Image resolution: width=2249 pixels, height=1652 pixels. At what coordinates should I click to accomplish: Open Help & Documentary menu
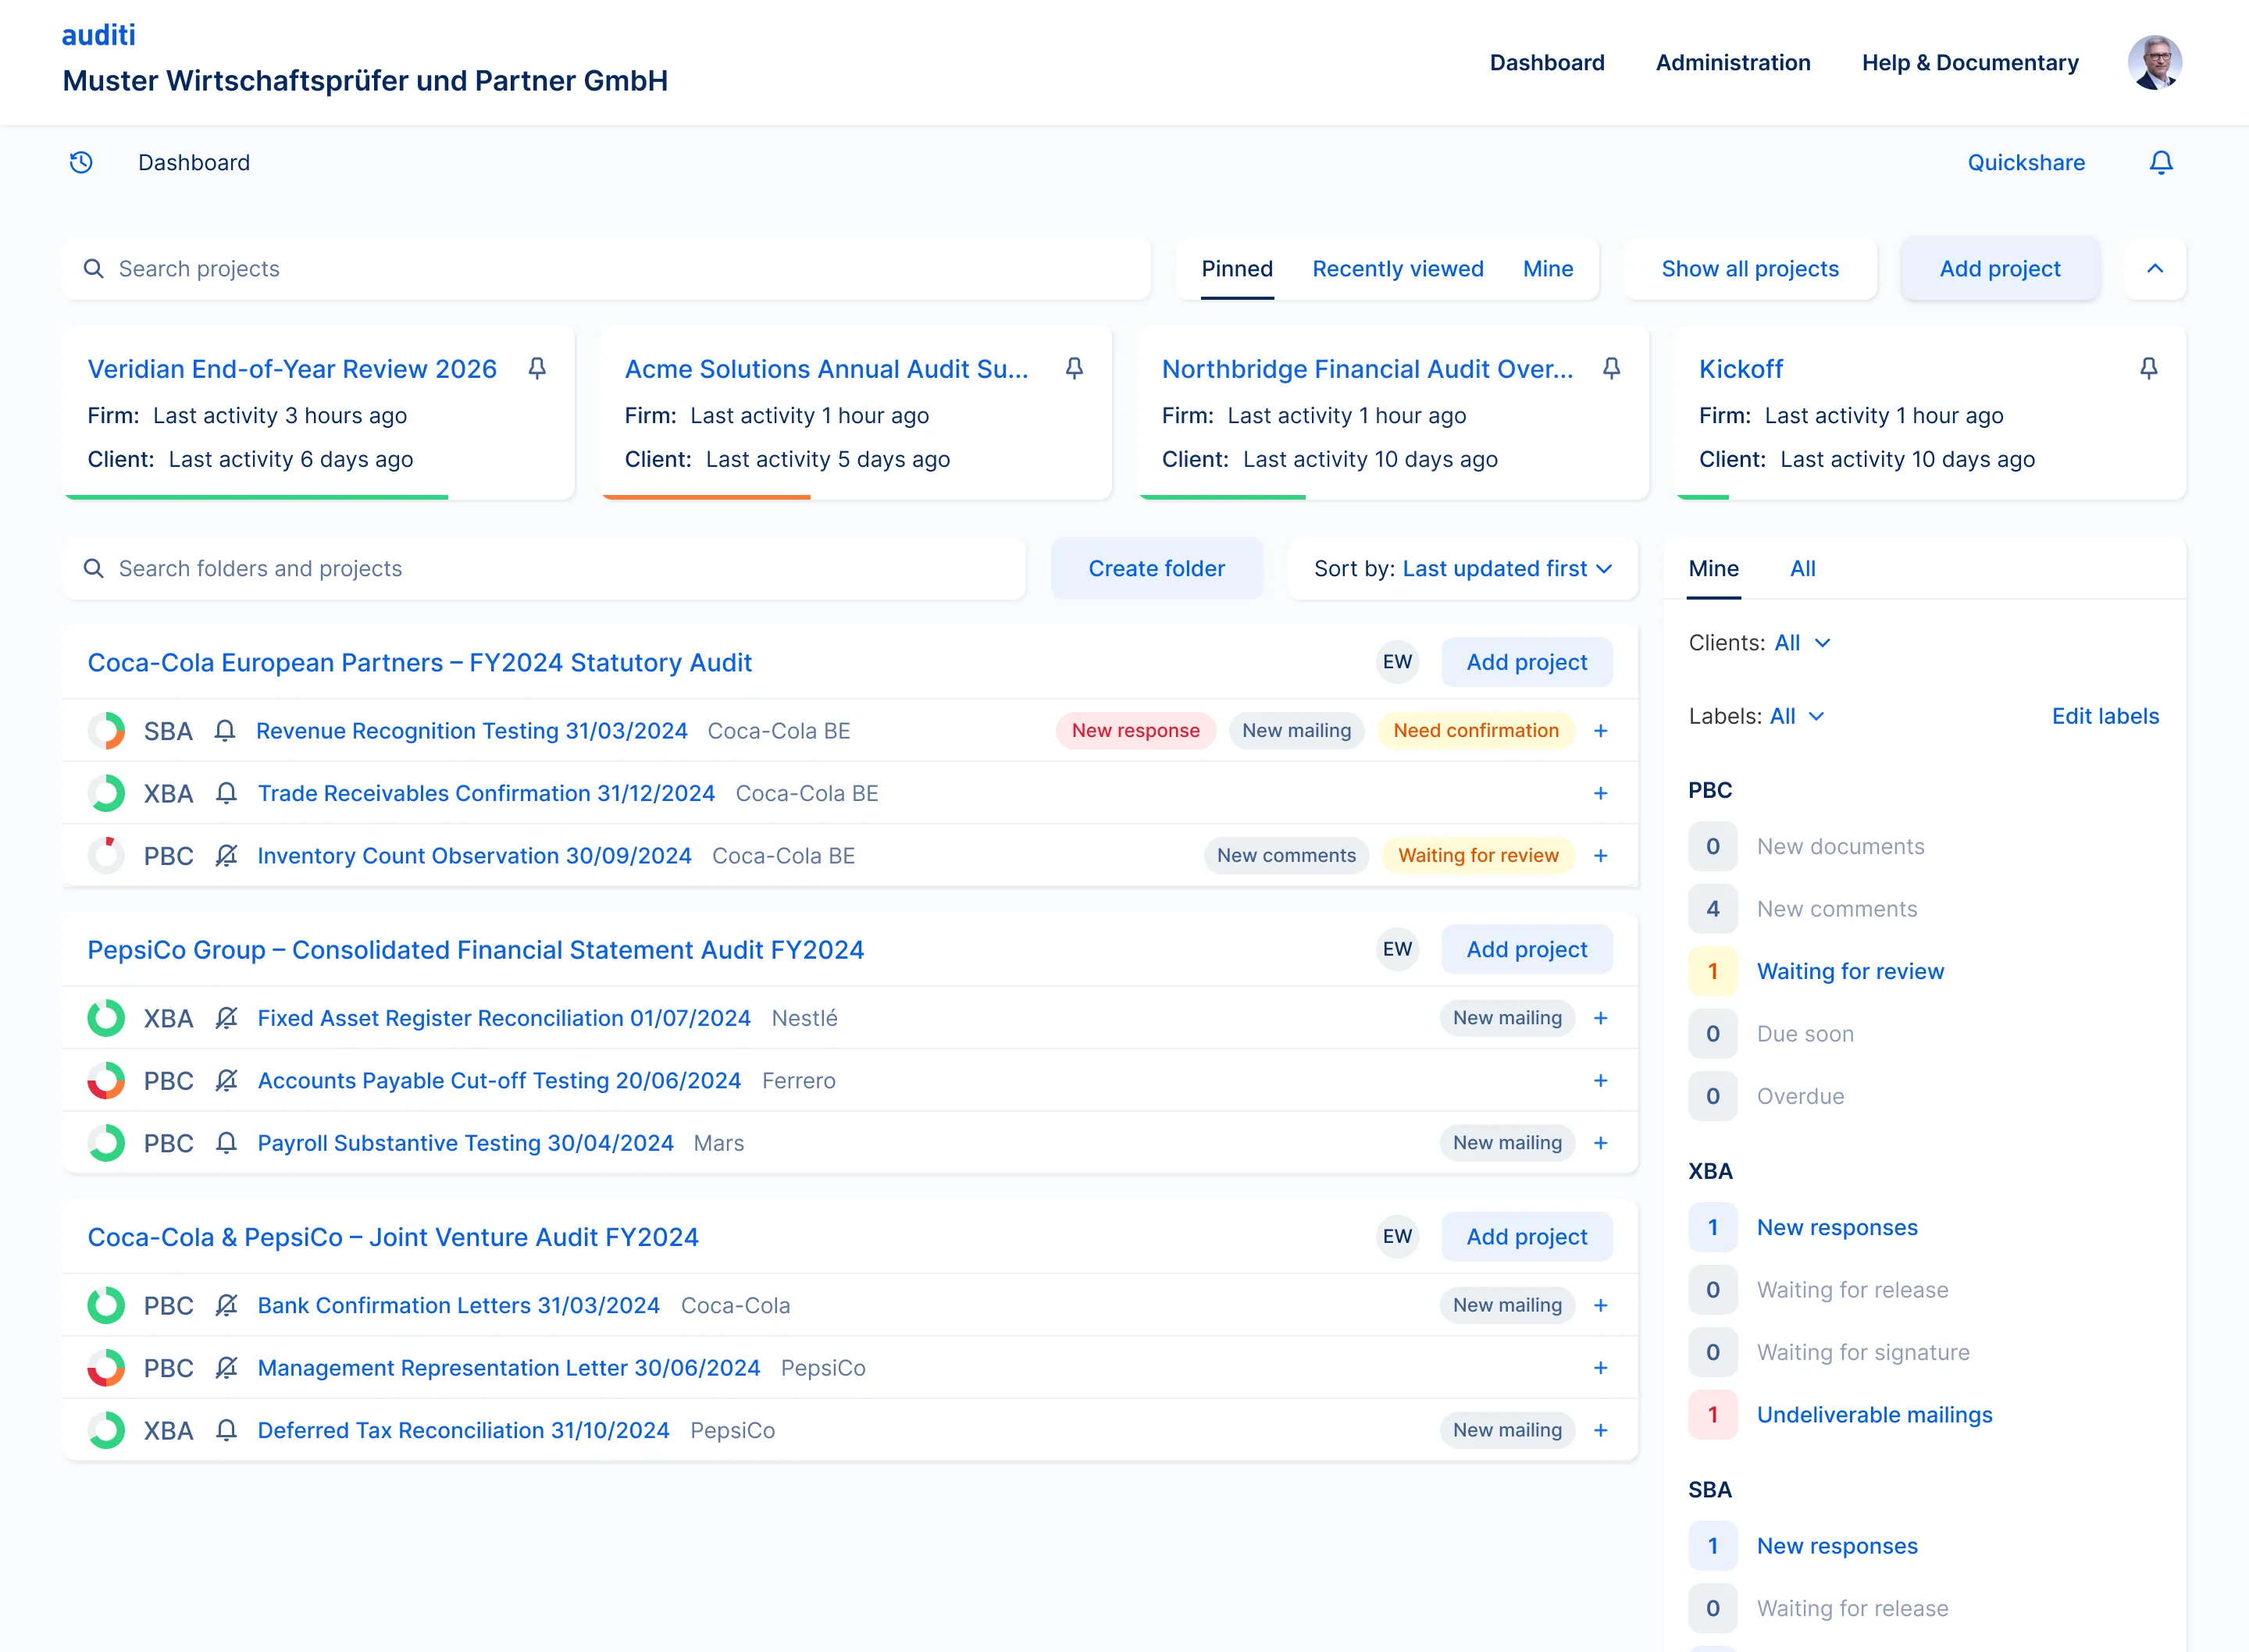point(1969,62)
